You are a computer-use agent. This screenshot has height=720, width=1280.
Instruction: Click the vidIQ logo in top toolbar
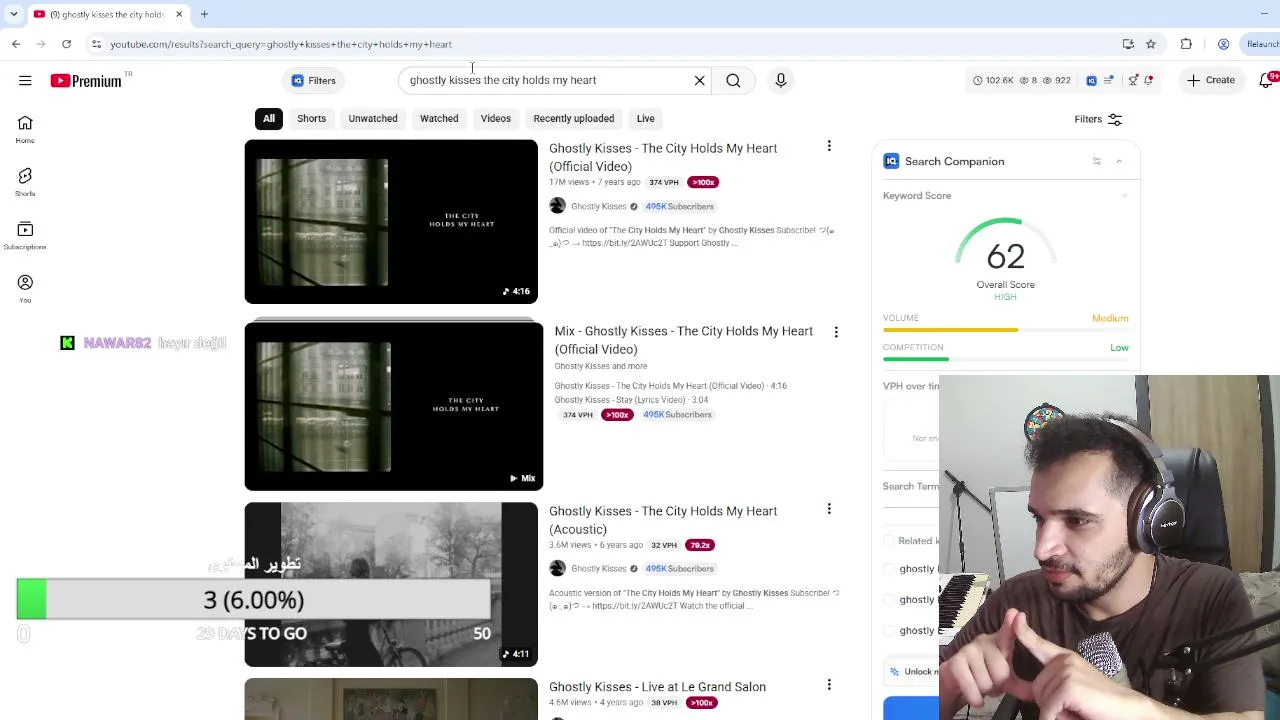1091,80
